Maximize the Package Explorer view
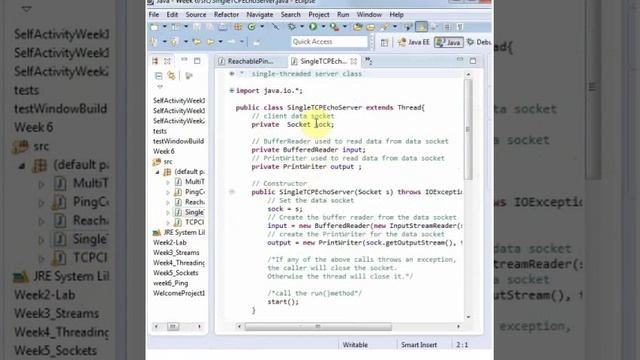The image size is (640, 360). (197, 61)
